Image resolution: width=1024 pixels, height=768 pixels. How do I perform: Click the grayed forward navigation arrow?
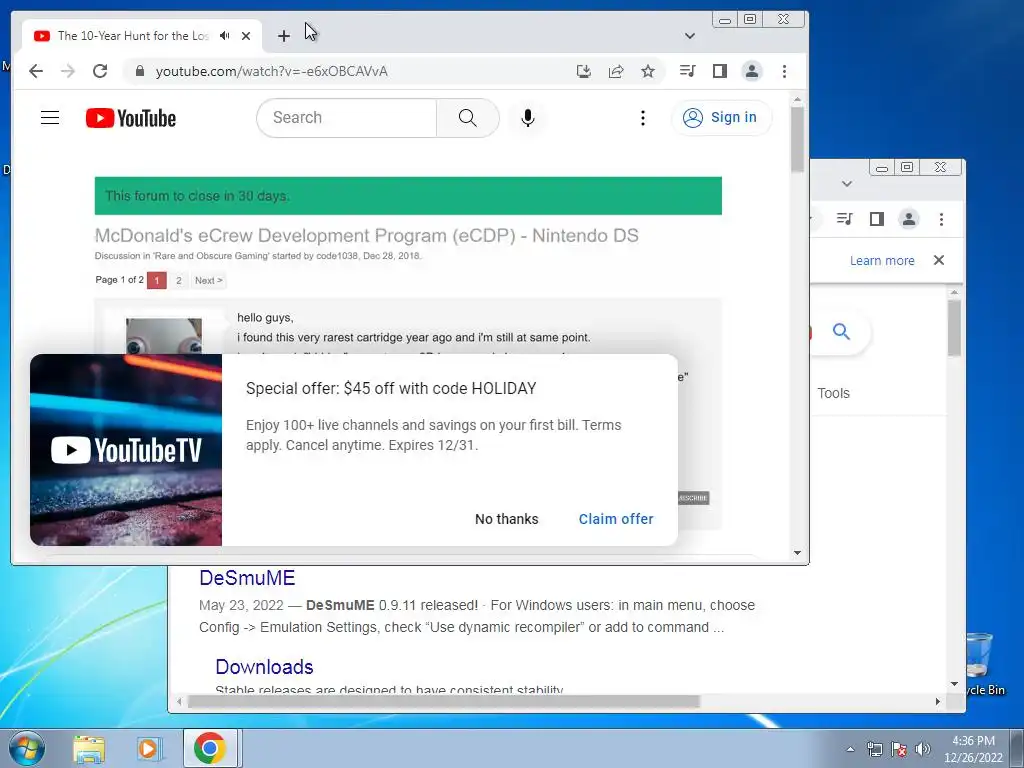click(x=68, y=71)
